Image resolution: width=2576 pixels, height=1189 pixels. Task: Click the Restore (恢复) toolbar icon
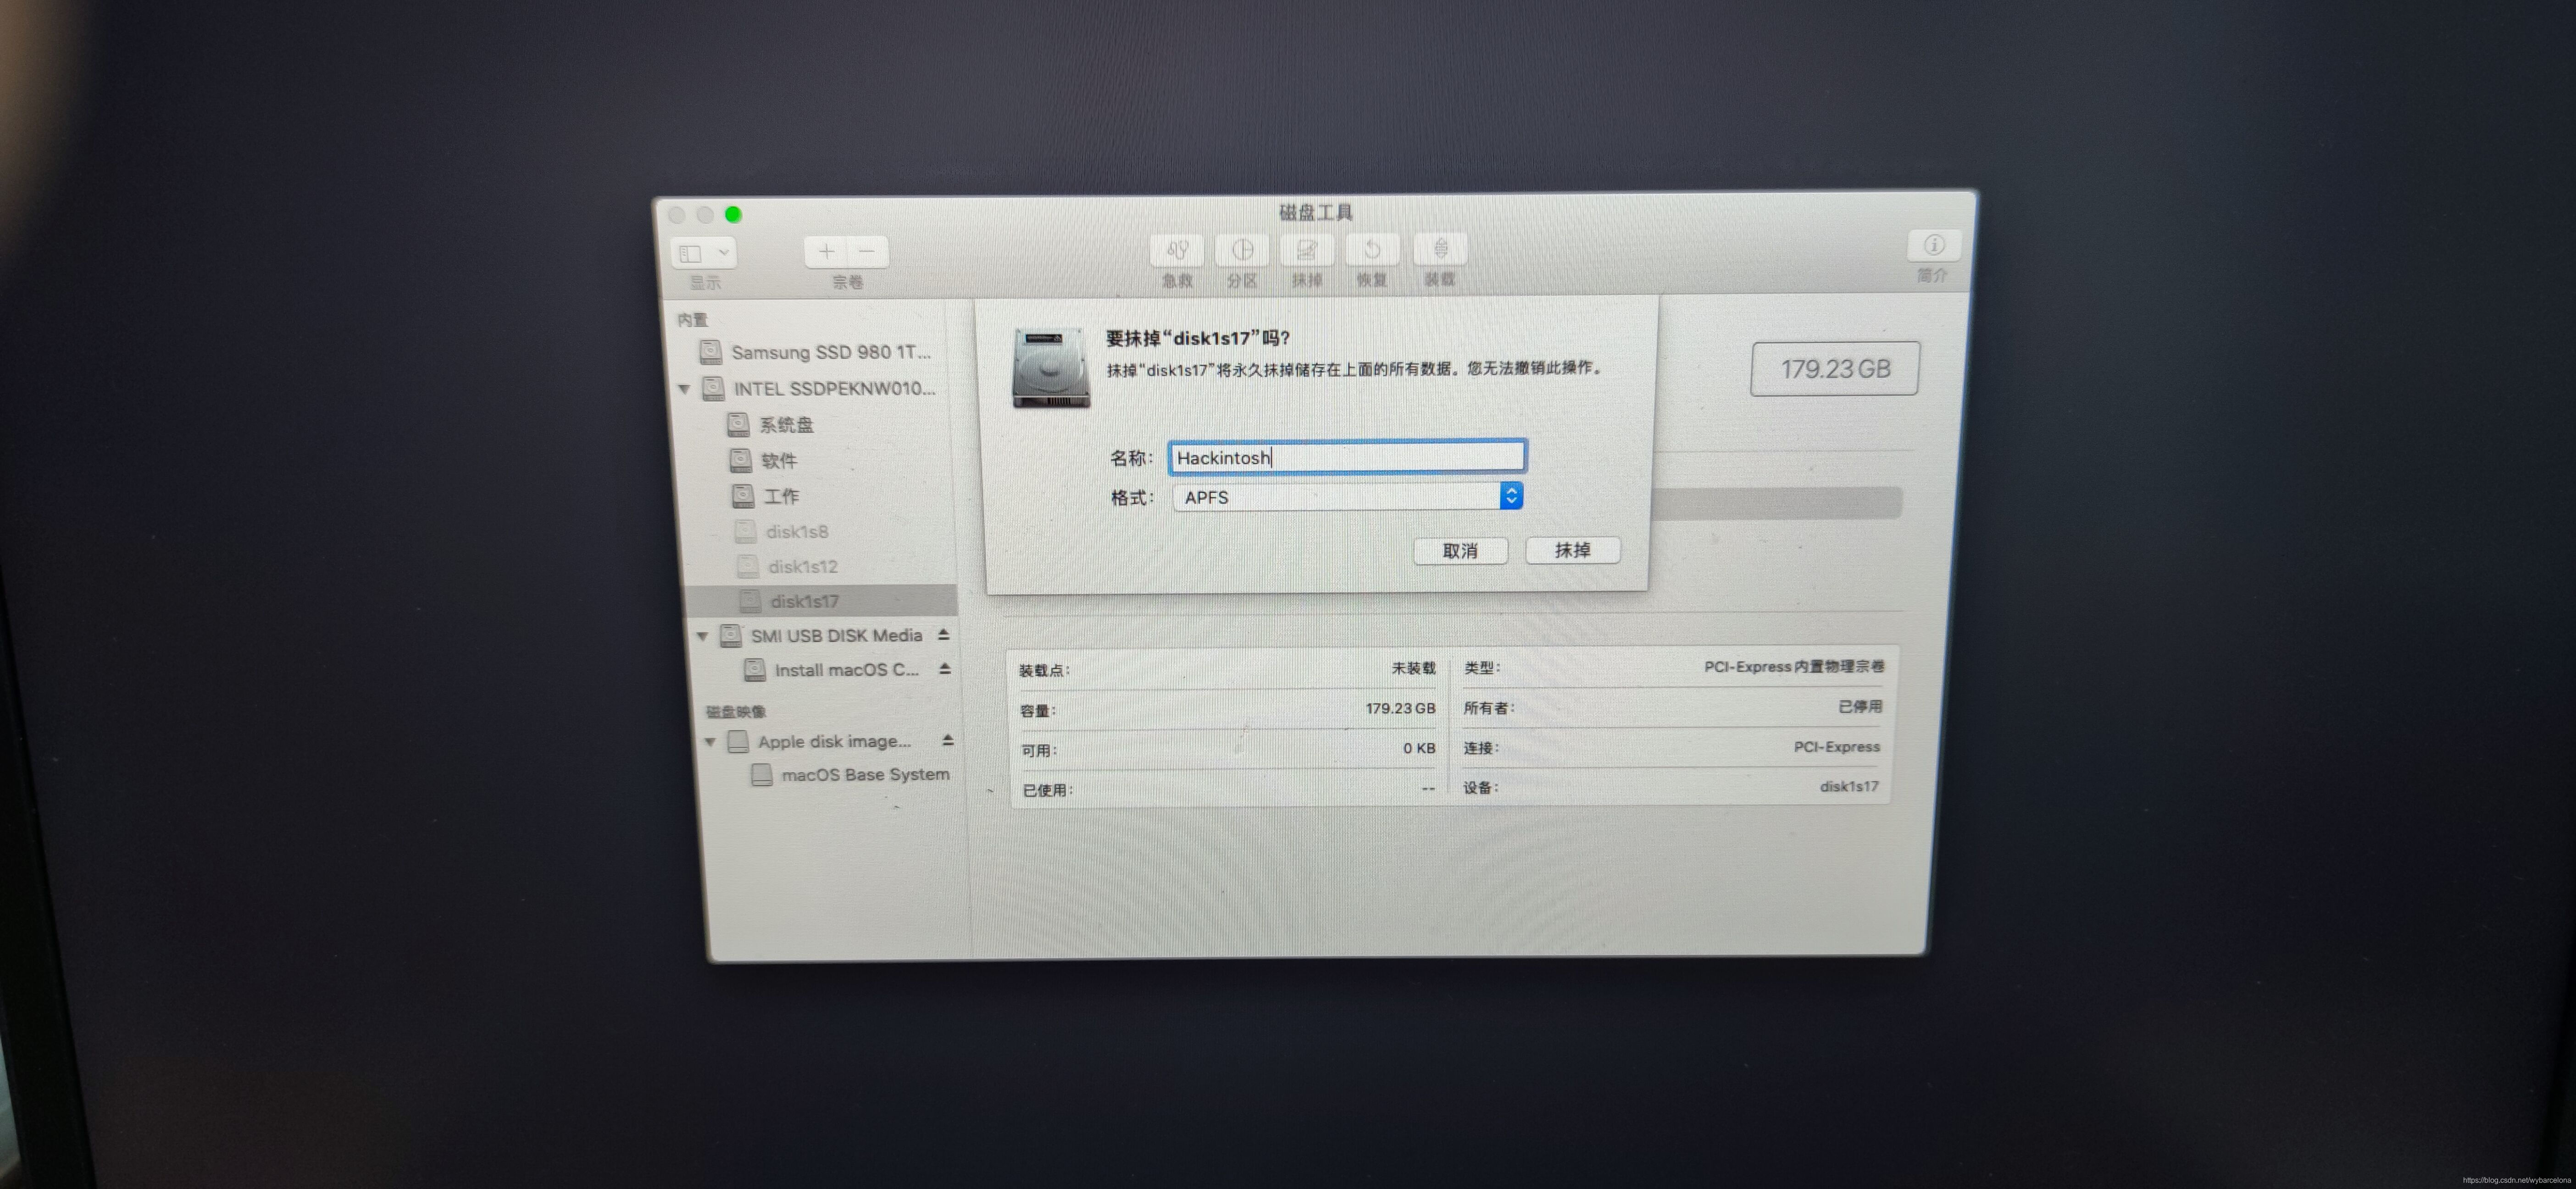[x=1372, y=250]
